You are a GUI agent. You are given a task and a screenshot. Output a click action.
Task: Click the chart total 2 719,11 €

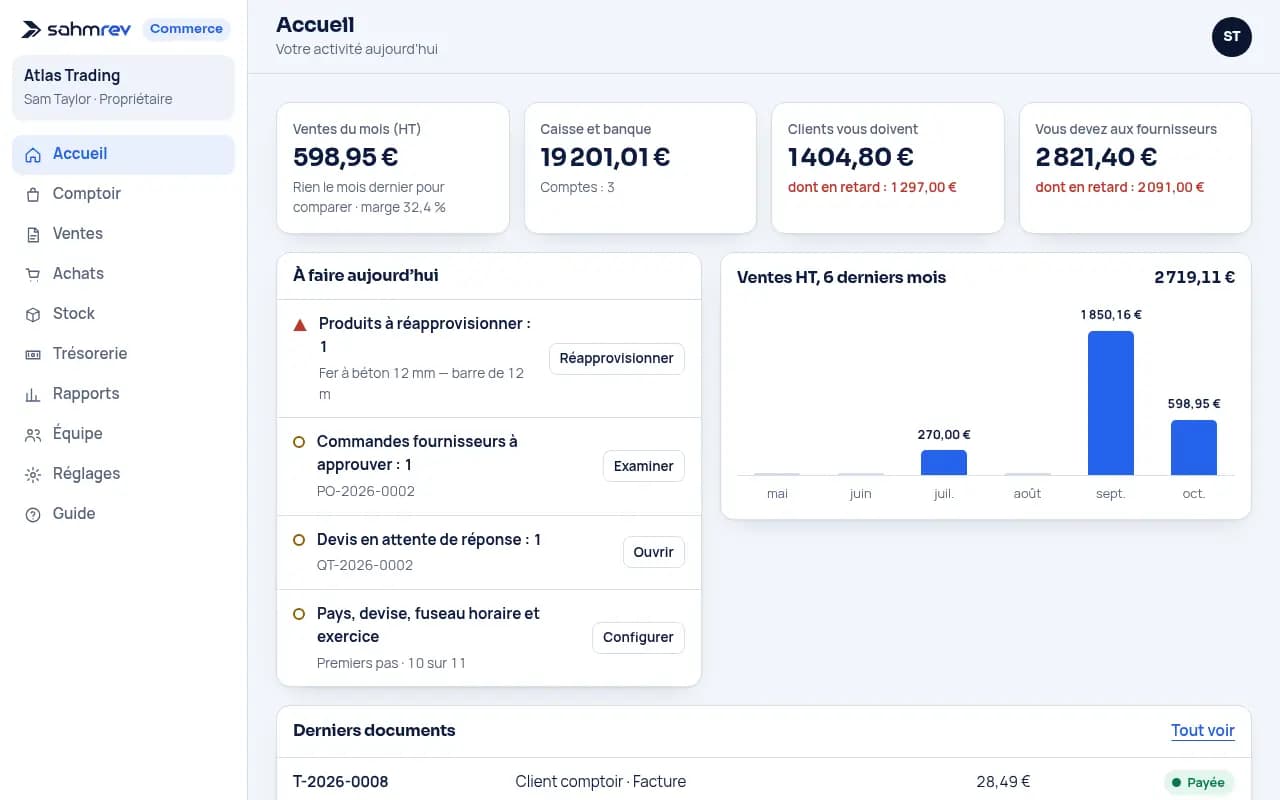[1194, 277]
